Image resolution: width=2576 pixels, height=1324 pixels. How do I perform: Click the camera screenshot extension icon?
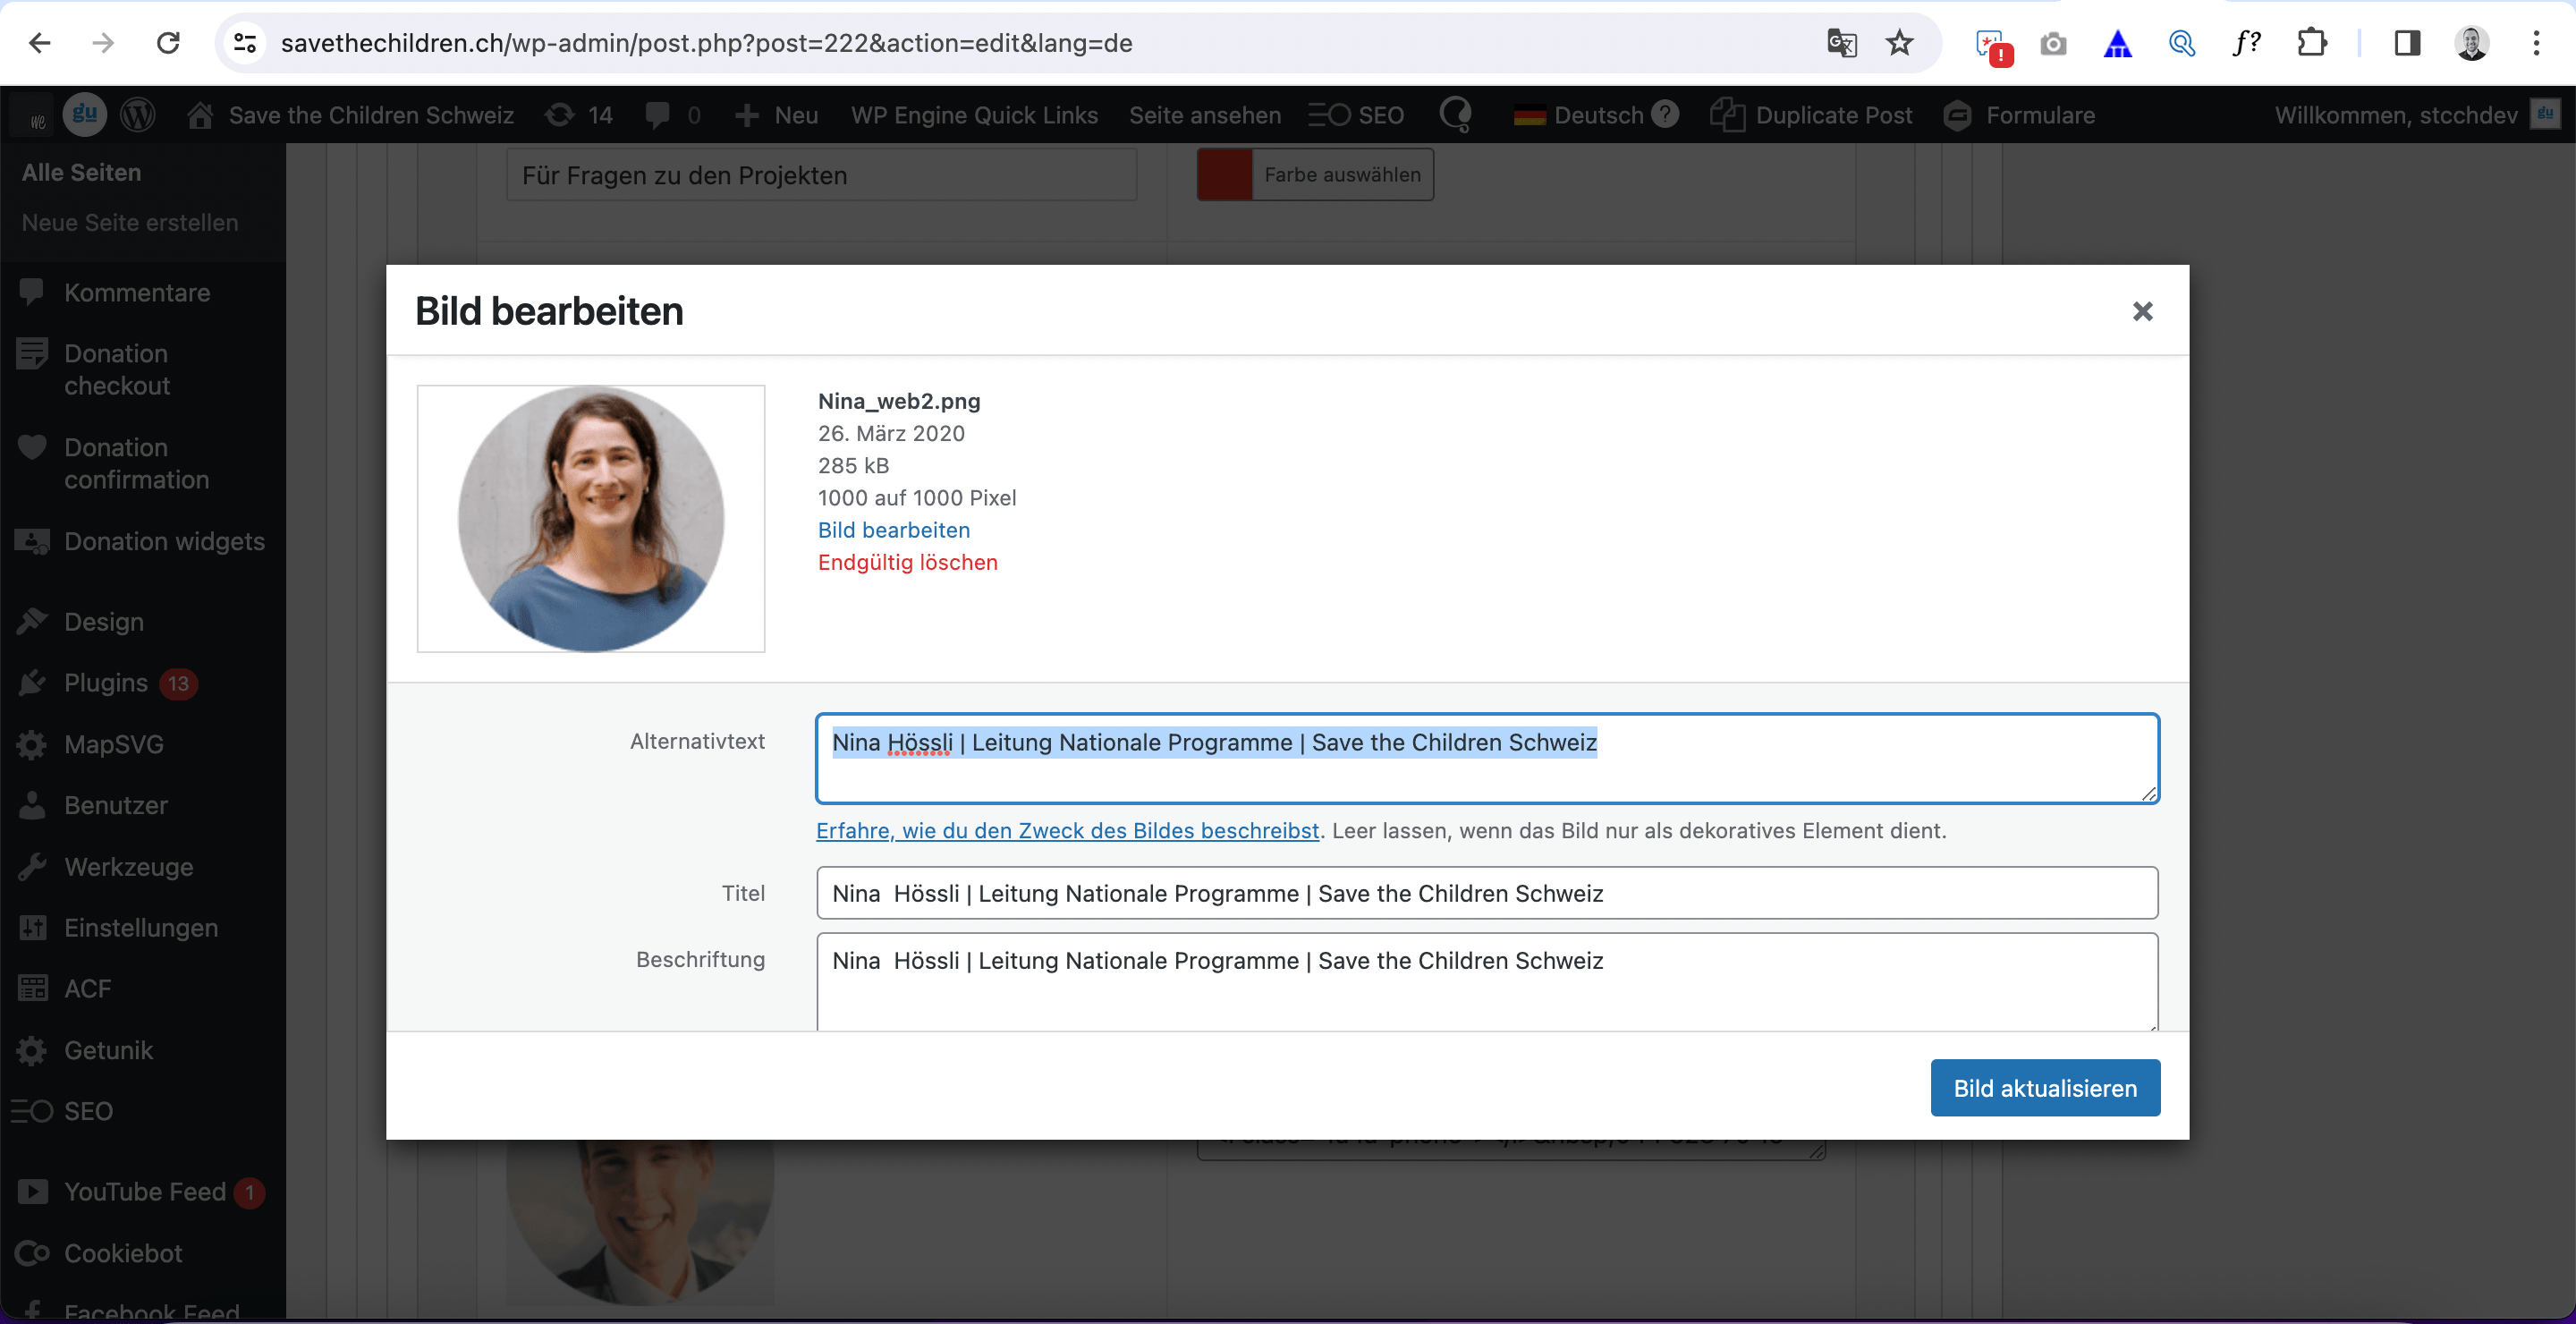2053,44
